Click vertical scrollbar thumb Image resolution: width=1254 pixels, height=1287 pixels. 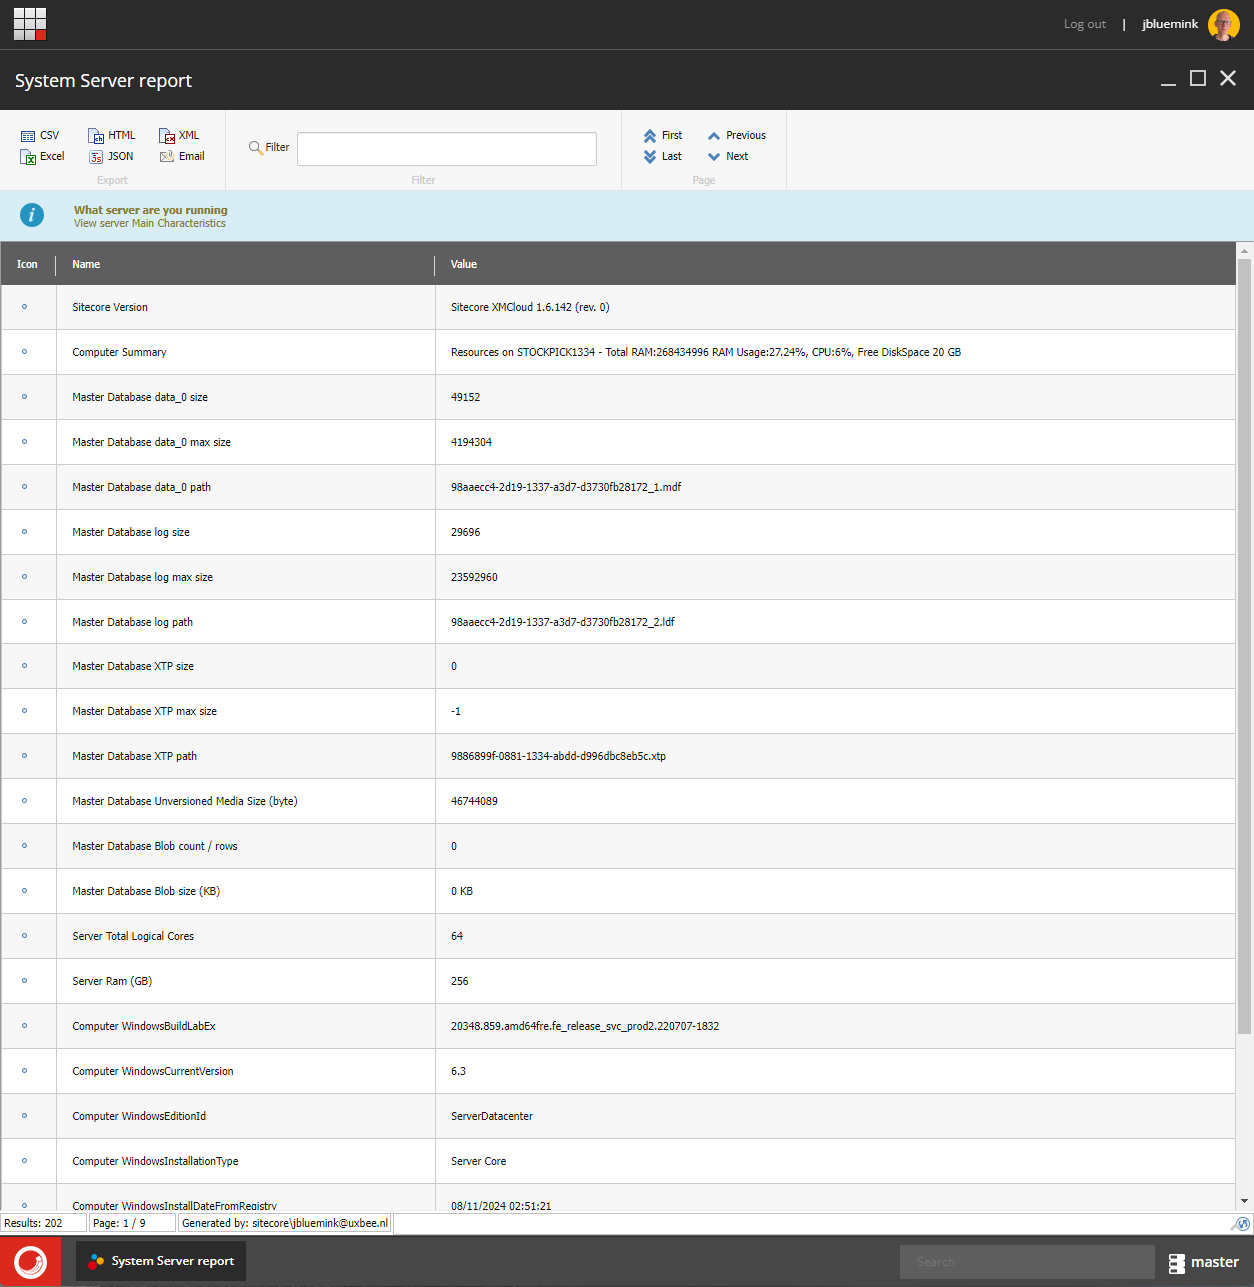point(1244,646)
